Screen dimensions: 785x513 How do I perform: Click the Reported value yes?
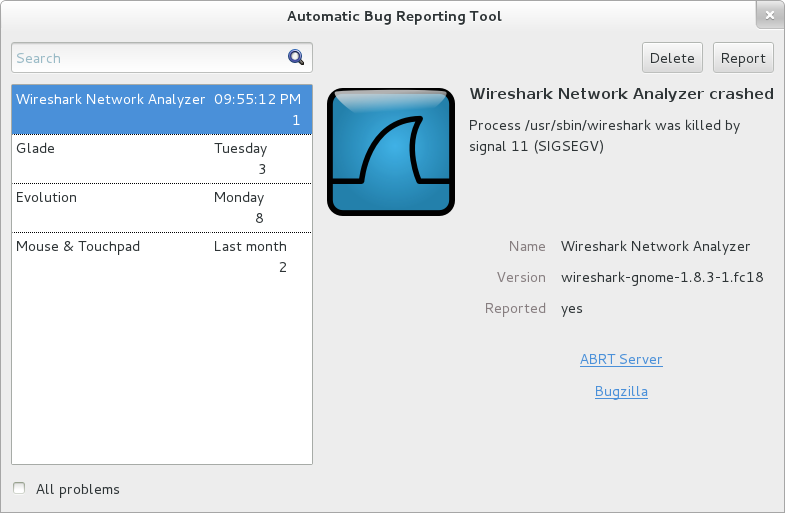(572, 309)
